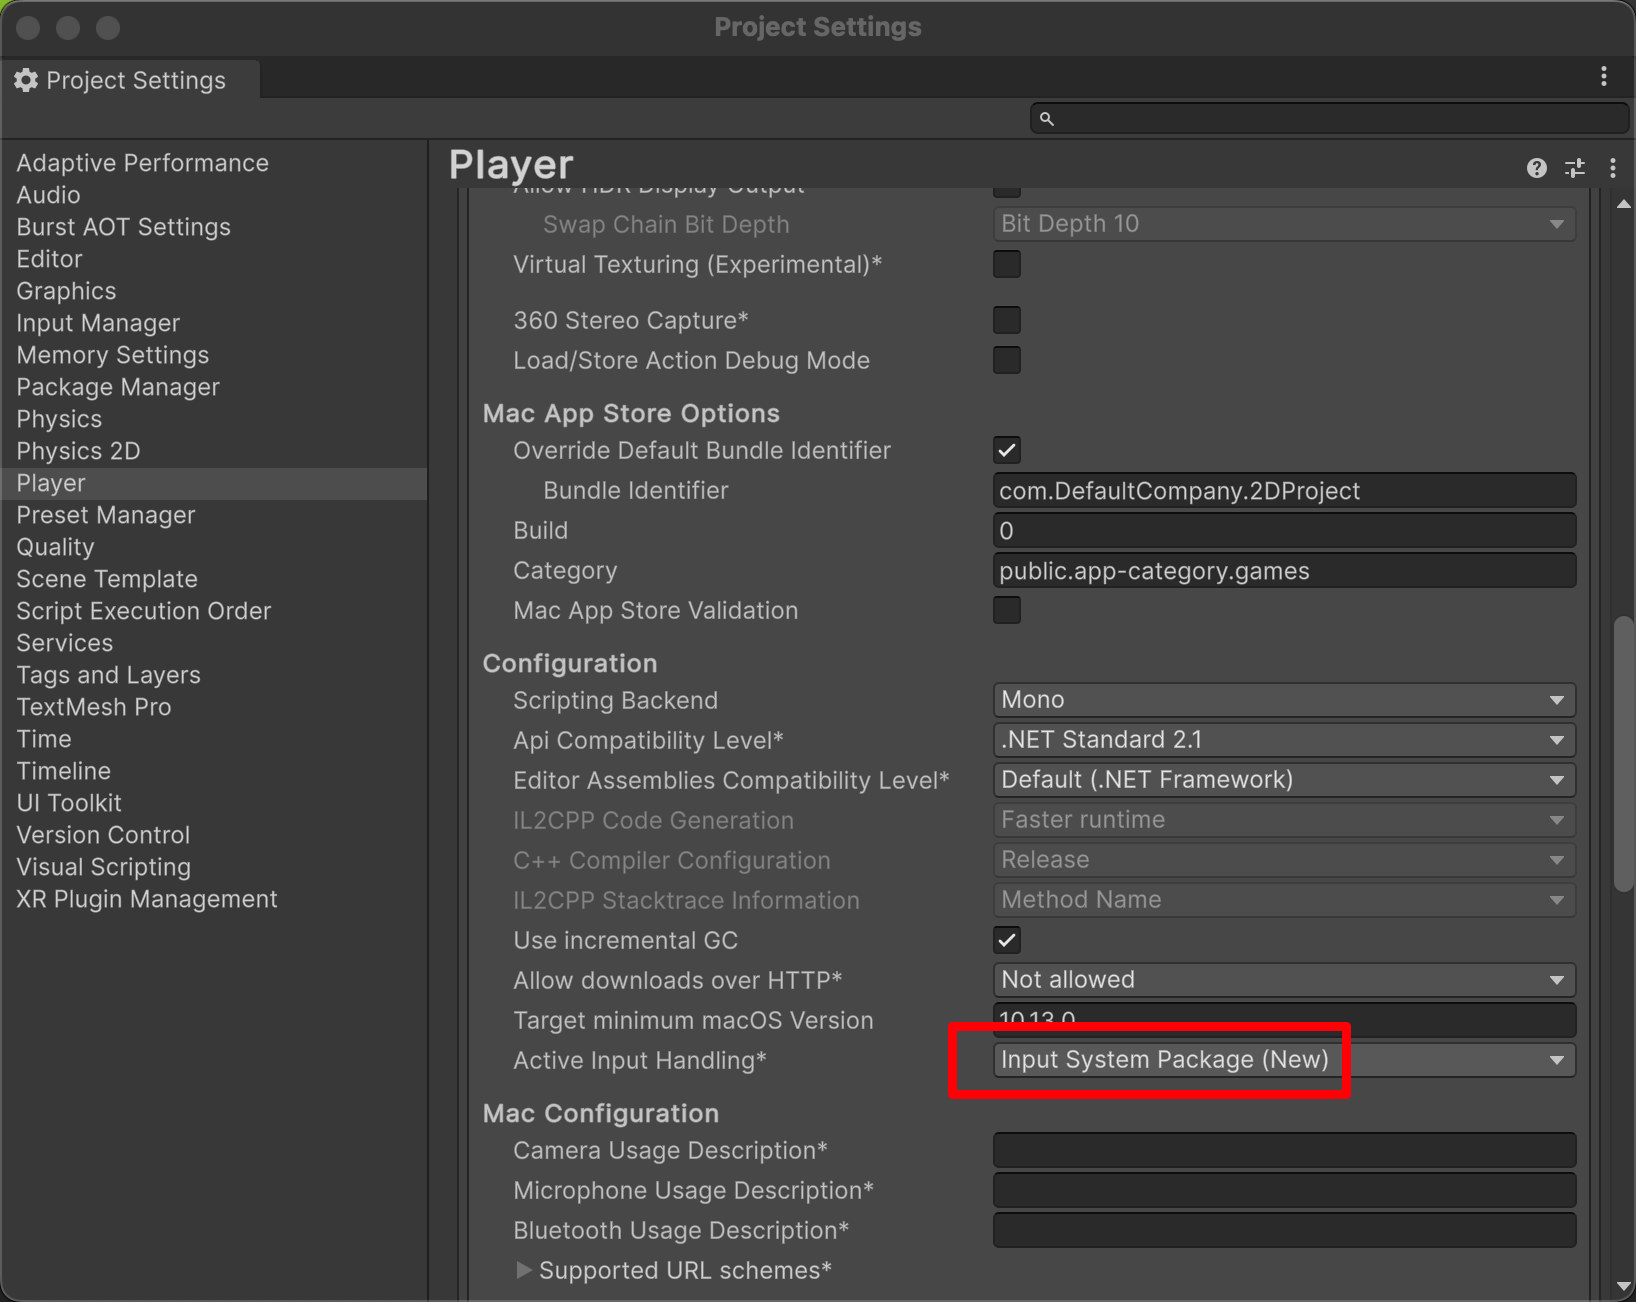This screenshot has width=1636, height=1302.
Task: Click the gear icon on Project Settings tab
Action: tap(26, 80)
